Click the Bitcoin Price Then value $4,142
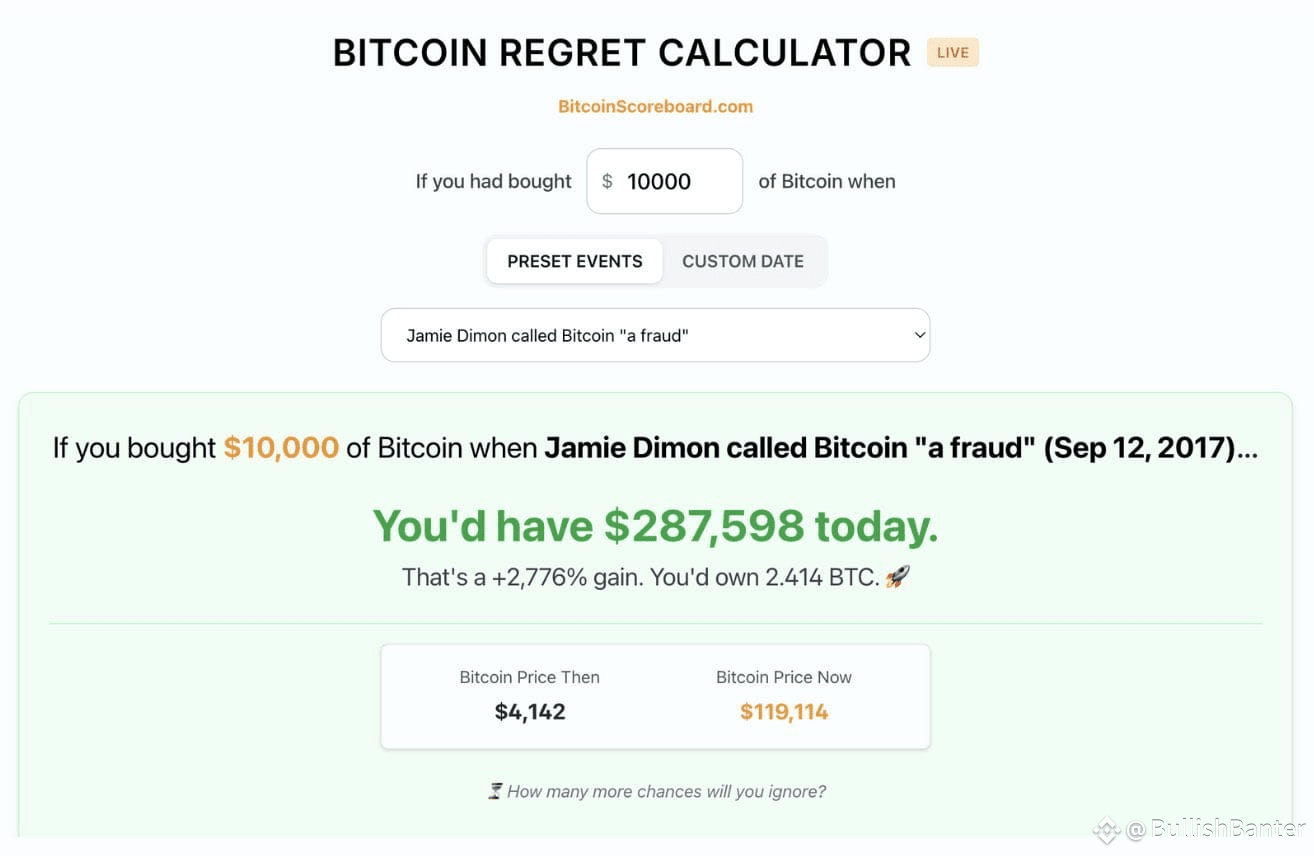1314x856 pixels. (x=529, y=711)
